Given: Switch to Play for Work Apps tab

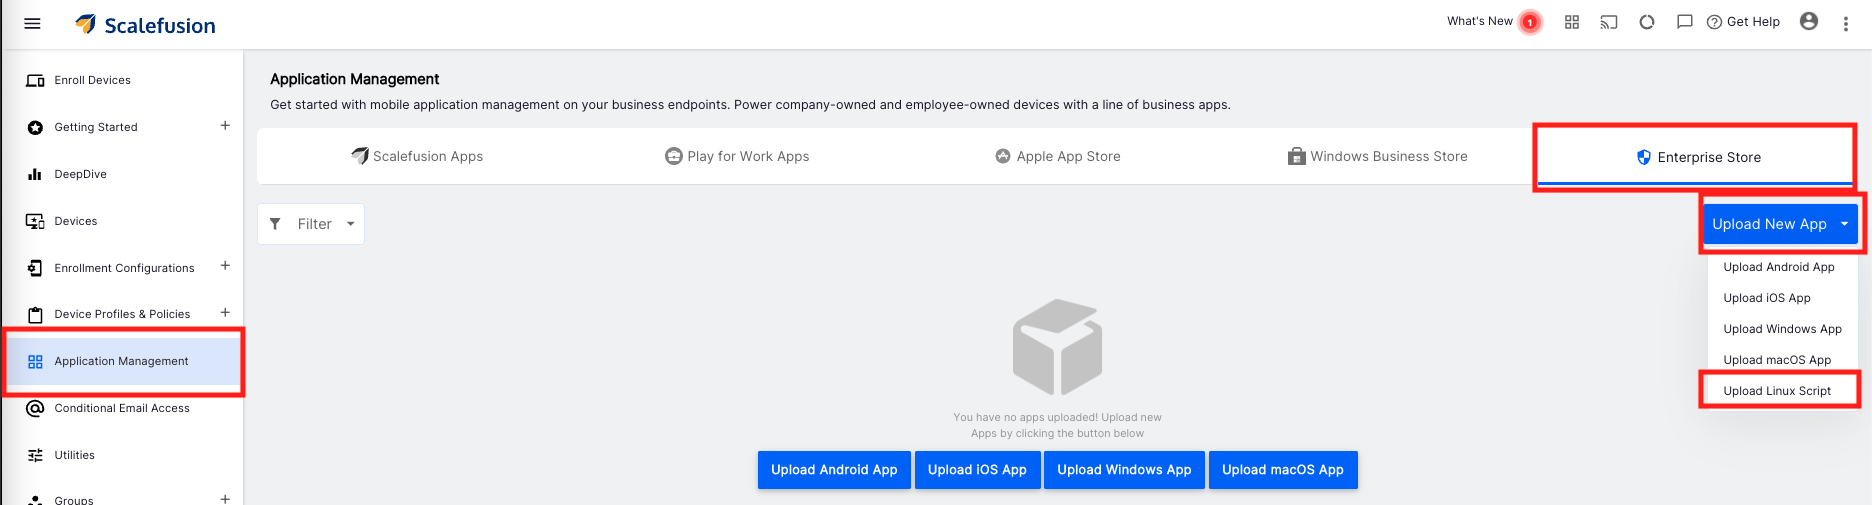Looking at the screenshot, I should tap(737, 156).
